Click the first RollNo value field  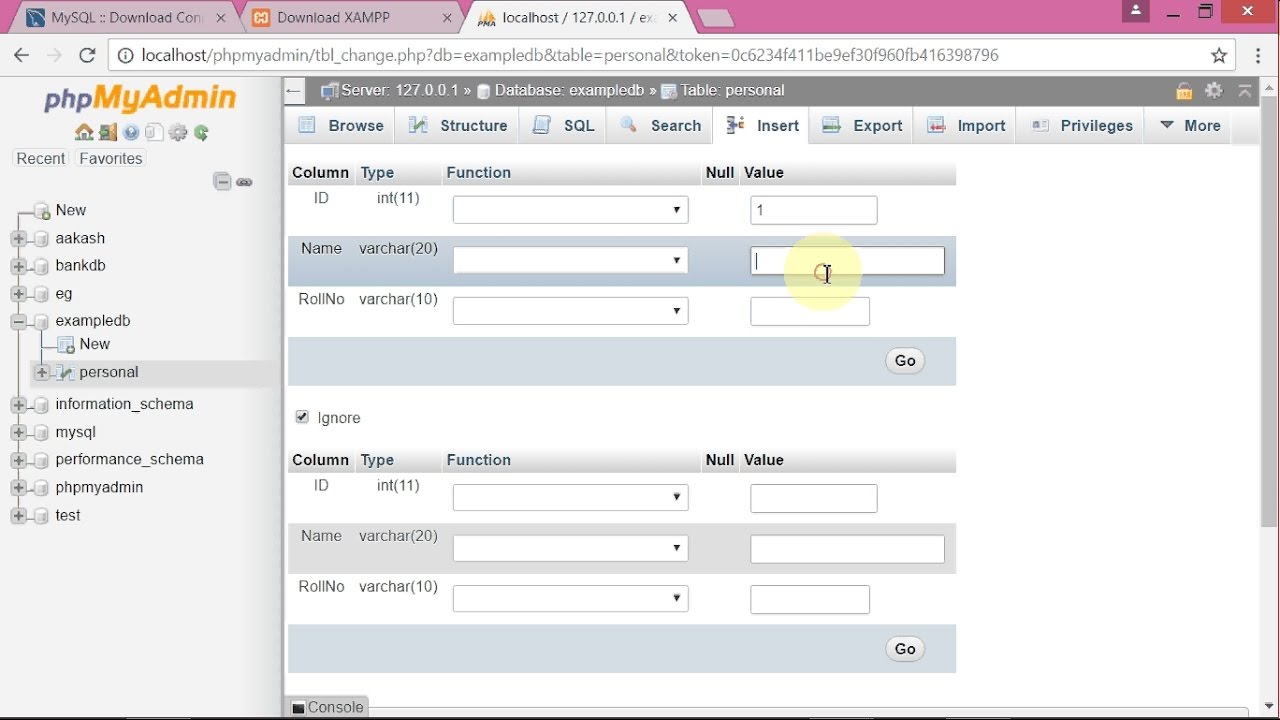810,311
